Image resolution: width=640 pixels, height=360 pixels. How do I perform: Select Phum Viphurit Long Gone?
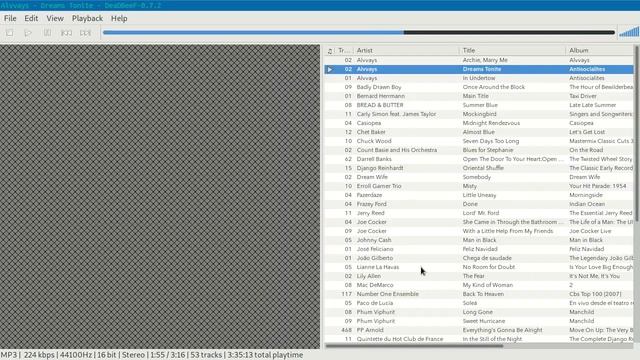(479, 312)
